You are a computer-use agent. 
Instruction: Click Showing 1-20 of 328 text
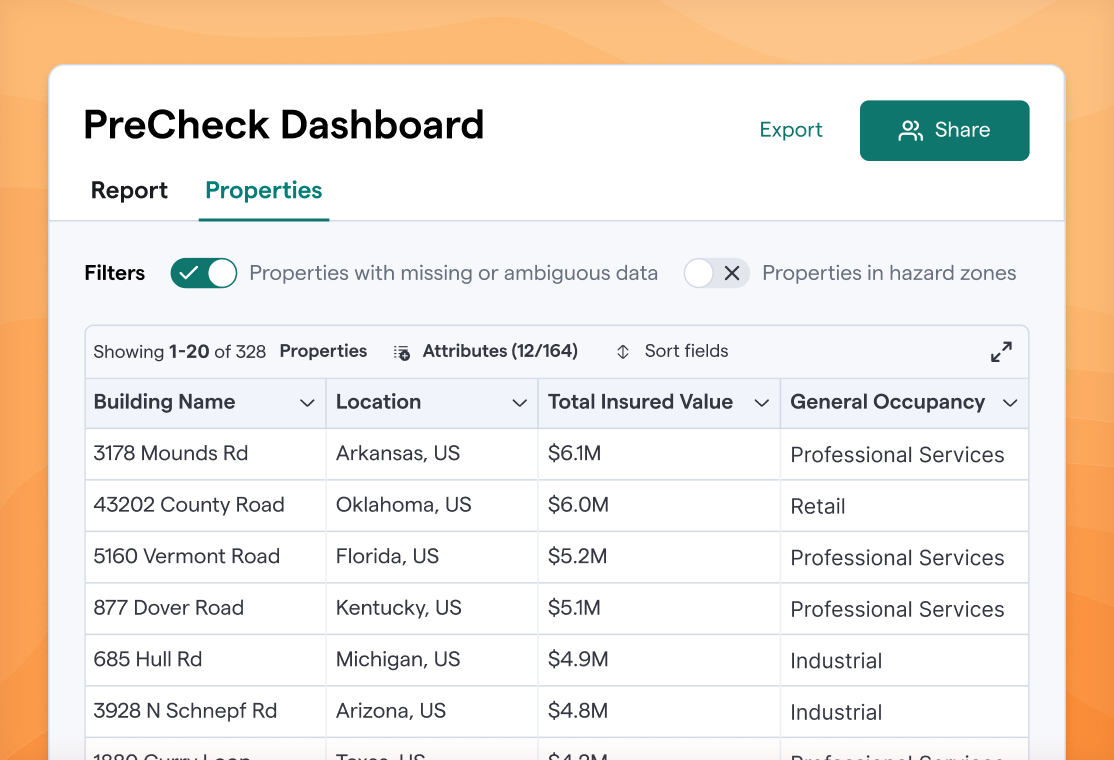(180, 352)
